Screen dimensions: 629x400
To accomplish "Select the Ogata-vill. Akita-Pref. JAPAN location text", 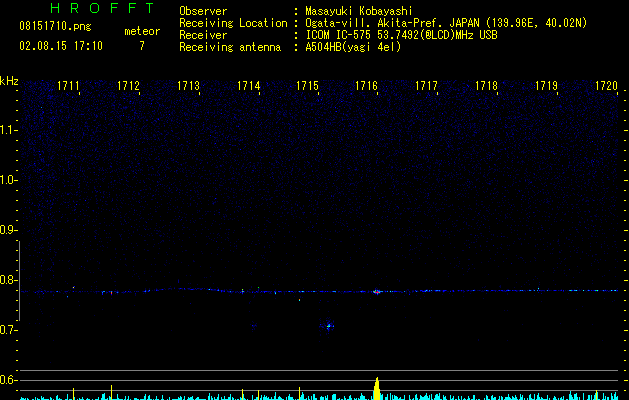I will click(446, 23).
